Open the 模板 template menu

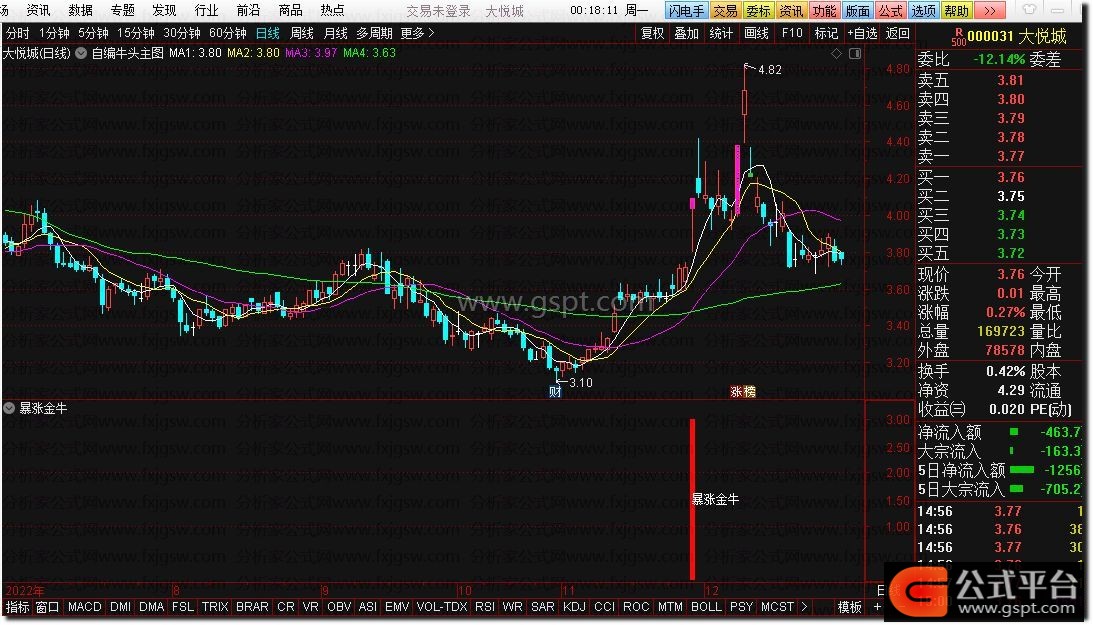pyautogui.click(x=849, y=607)
